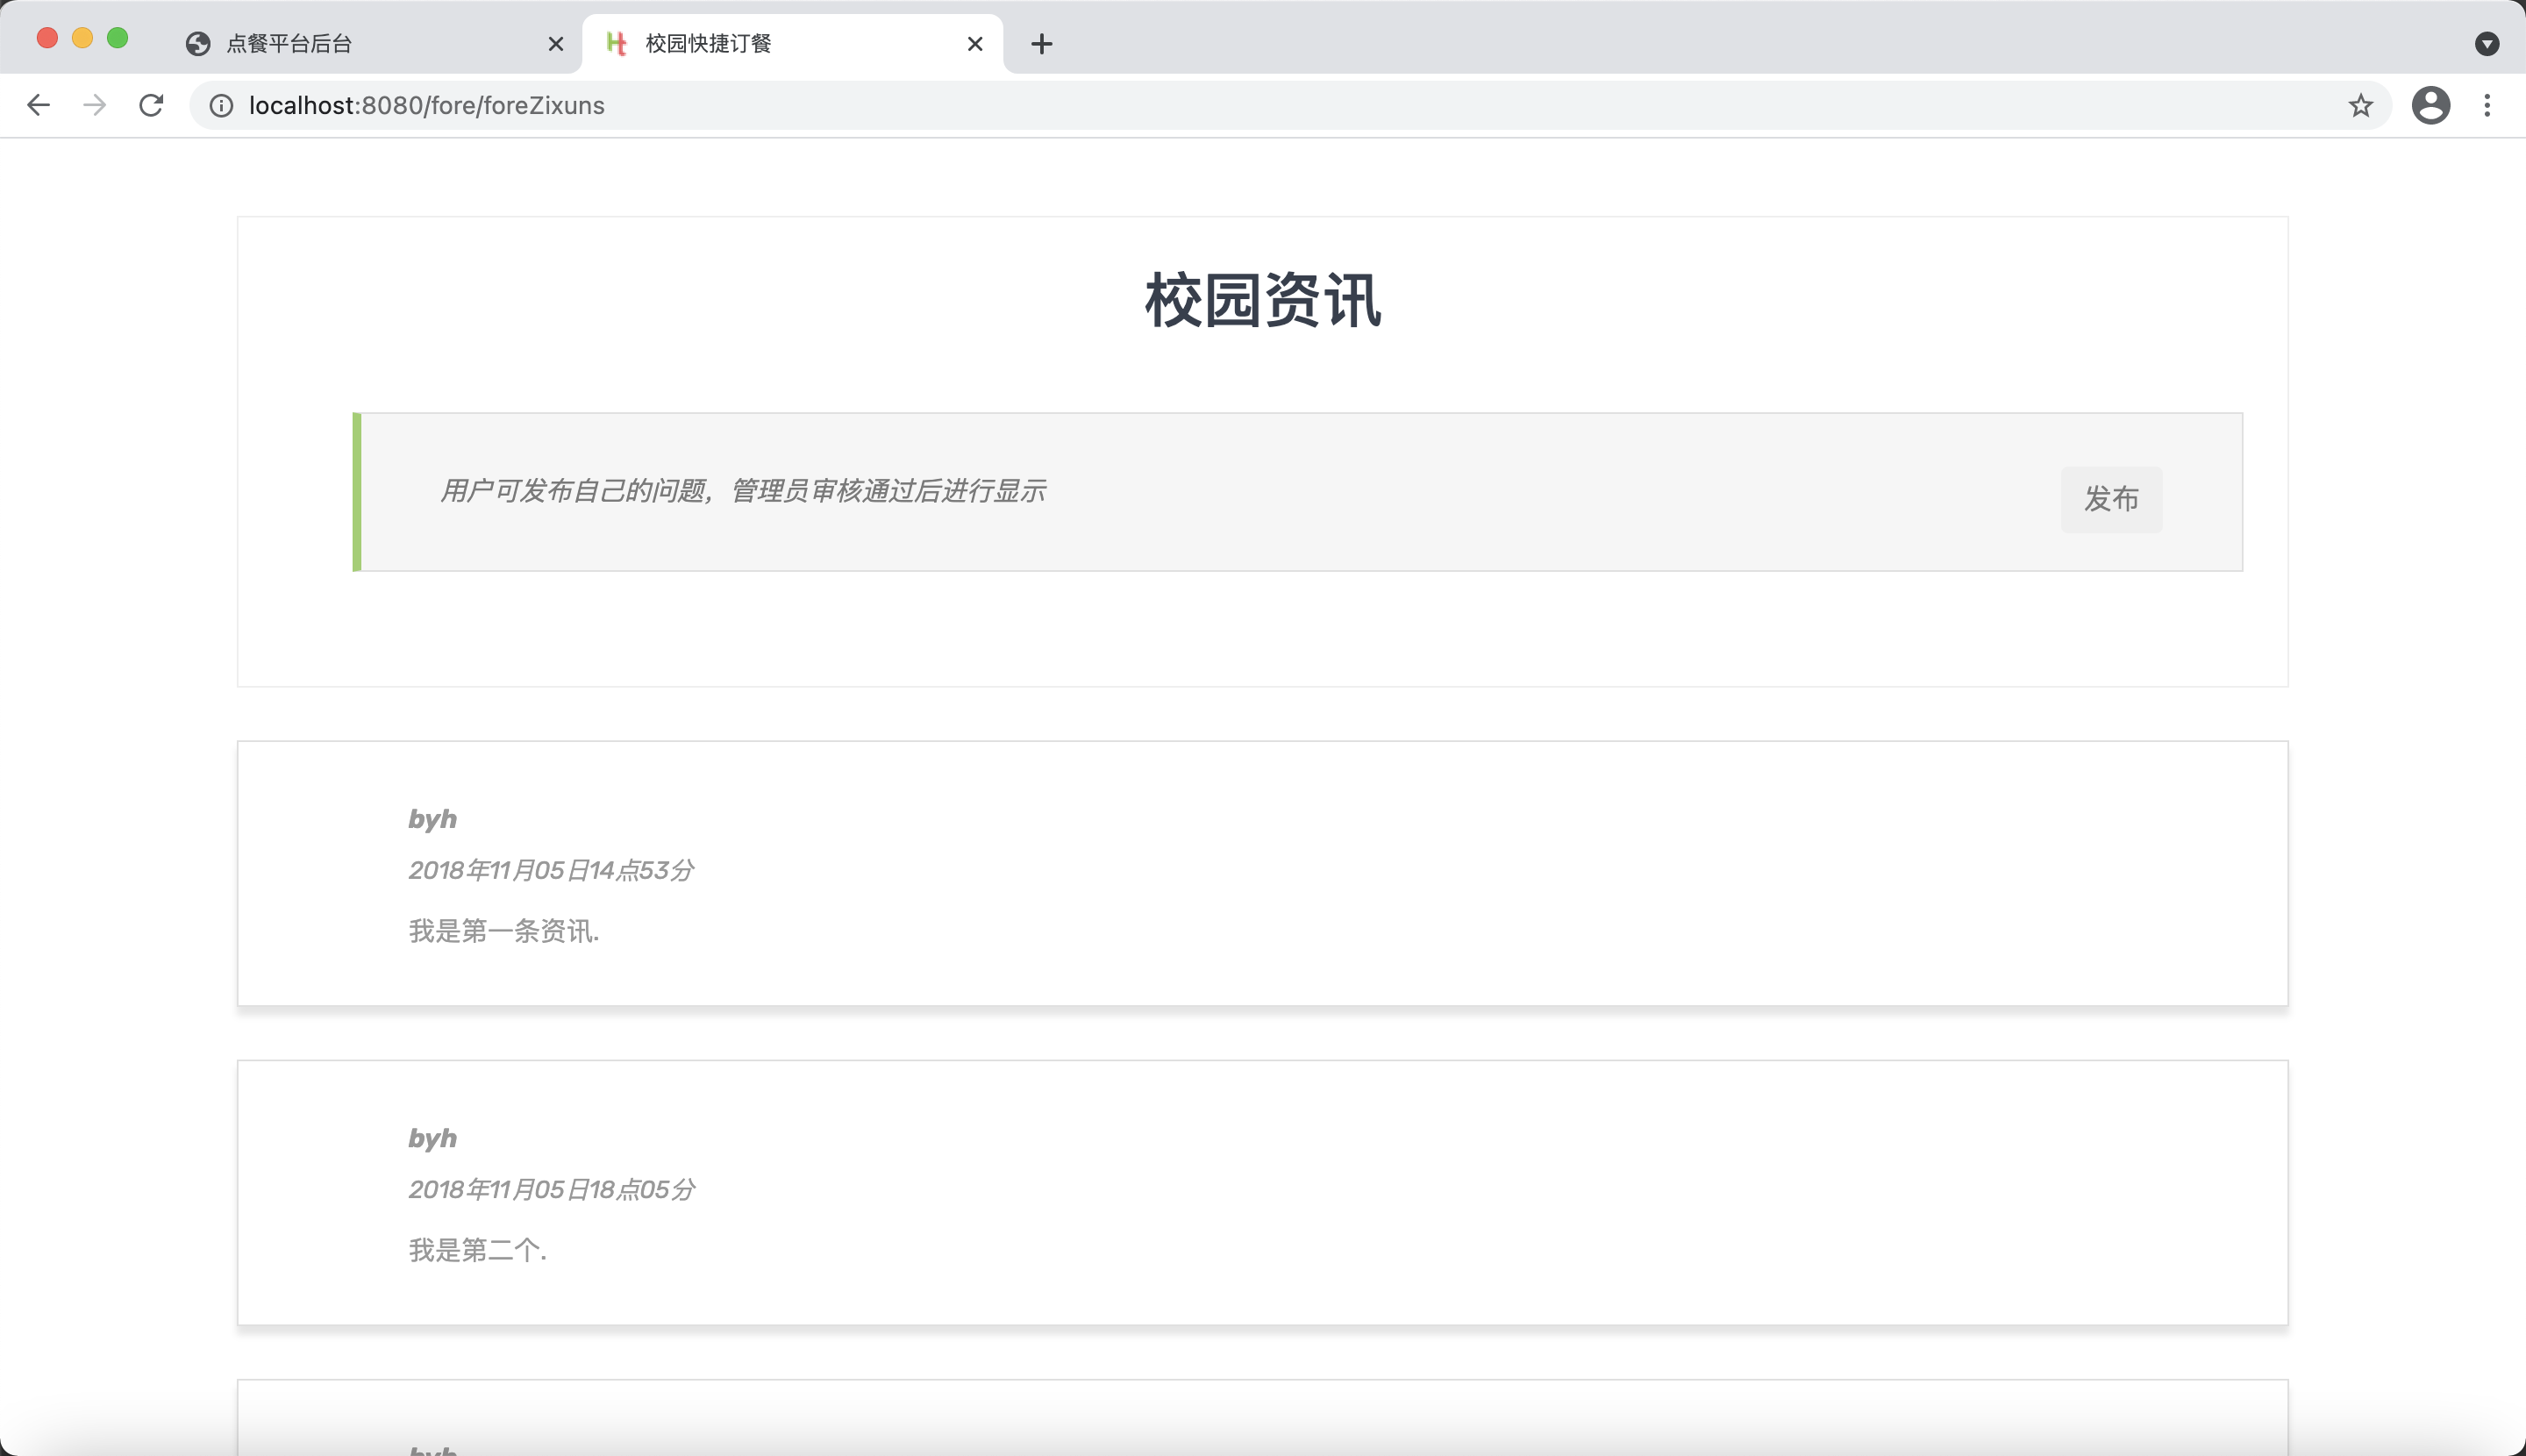Click author byh on the 18点05分 post
The width and height of the screenshot is (2526, 1456).
(x=432, y=1138)
